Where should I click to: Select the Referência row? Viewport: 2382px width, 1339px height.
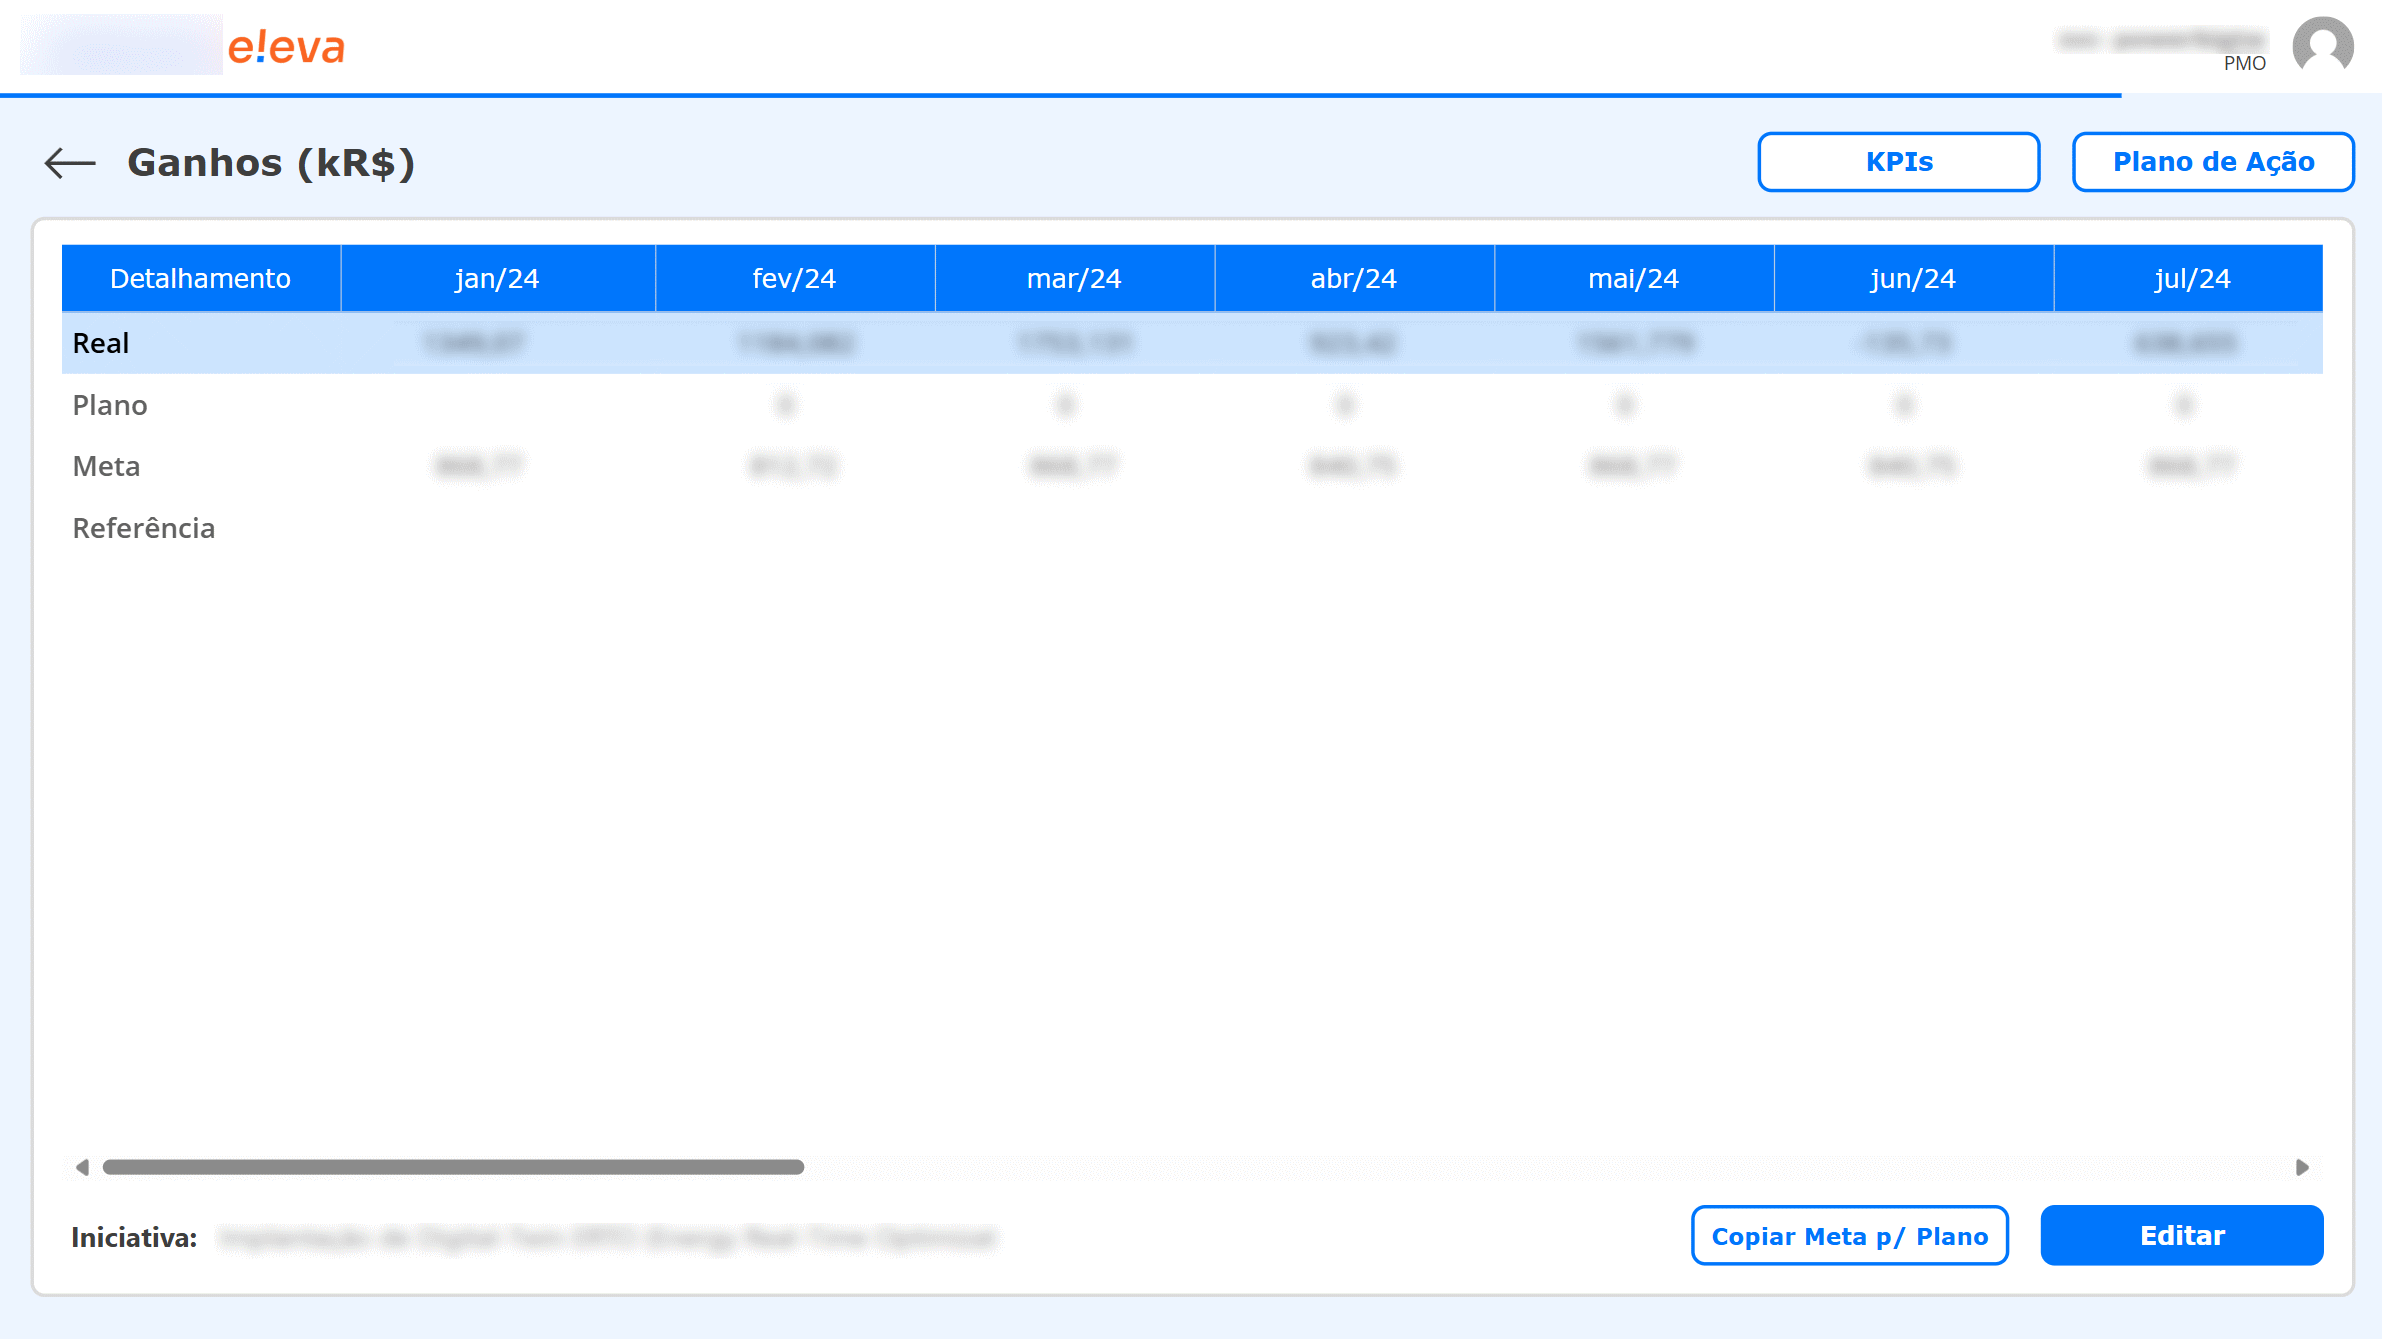[x=143, y=528]
